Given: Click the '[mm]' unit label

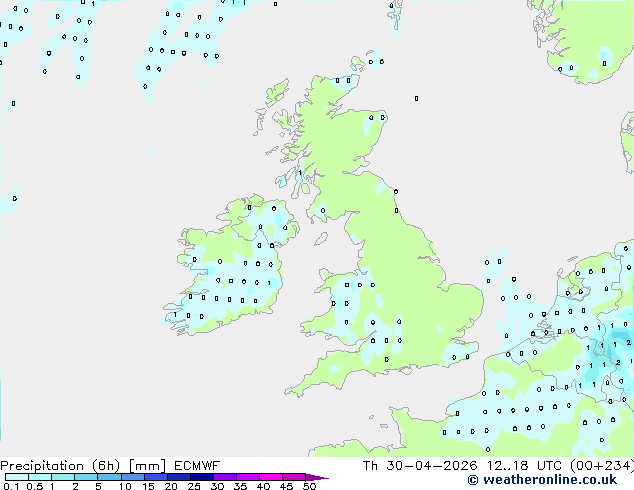Looking at the screenshot, I should 147,466.
